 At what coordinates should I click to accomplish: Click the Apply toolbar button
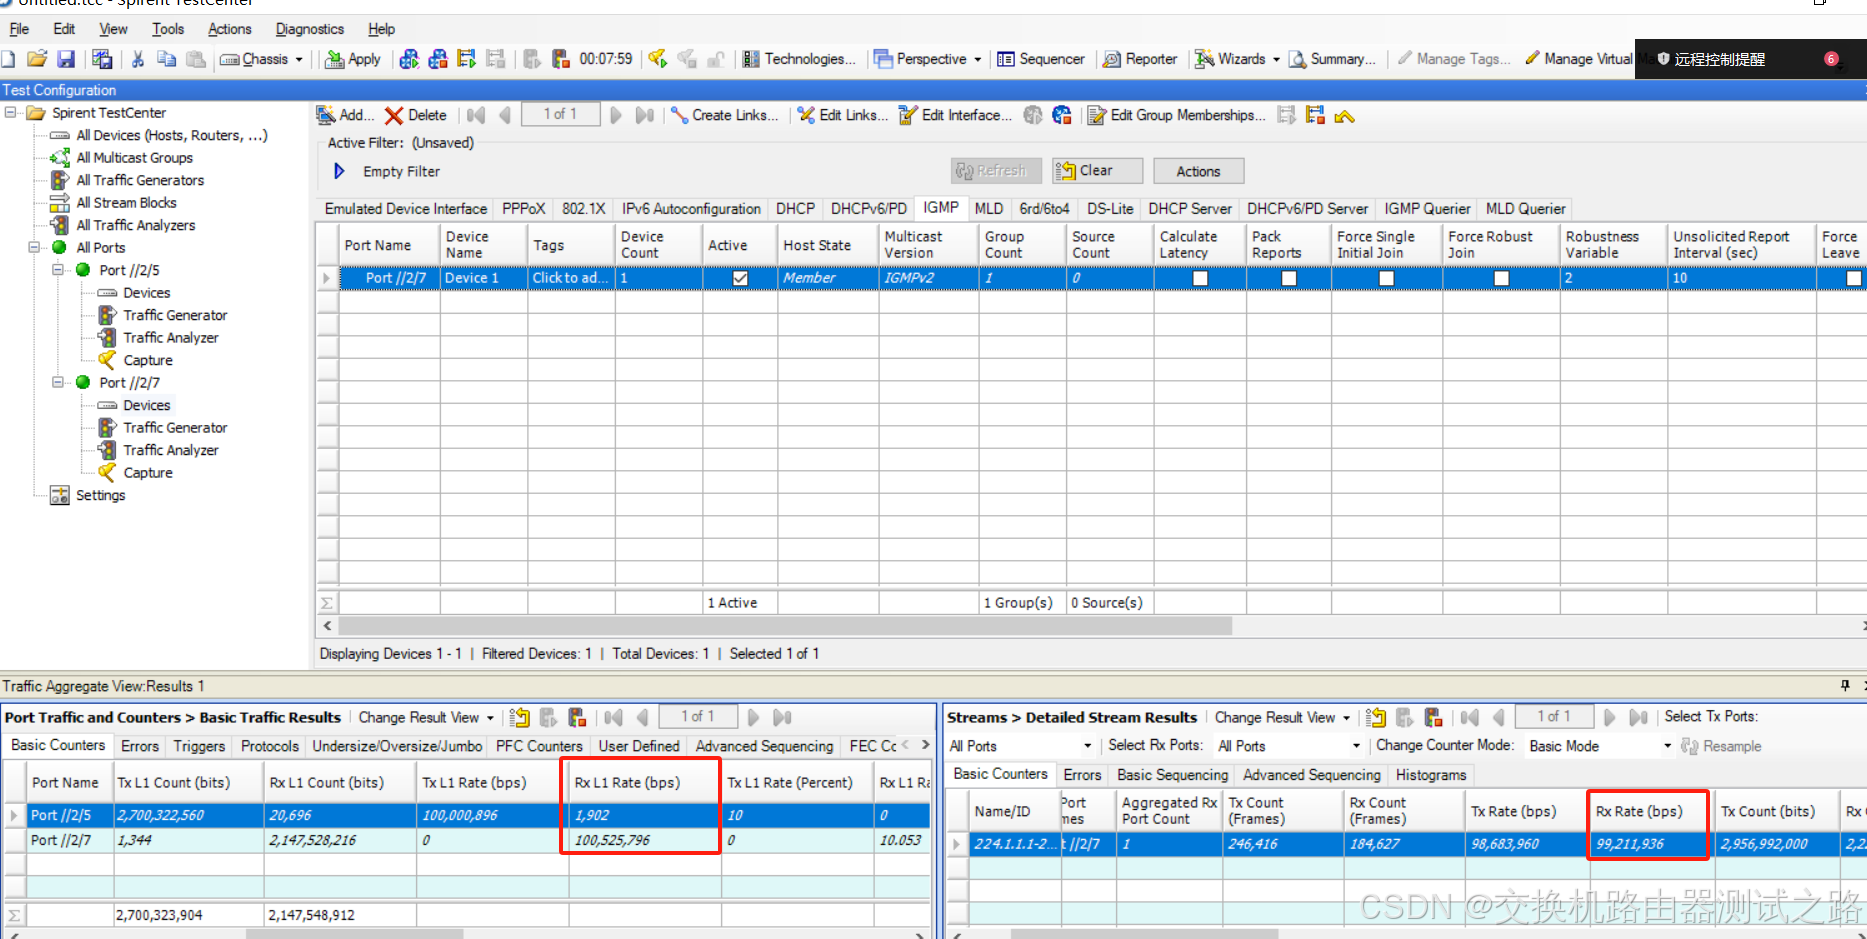pos(353,59)
